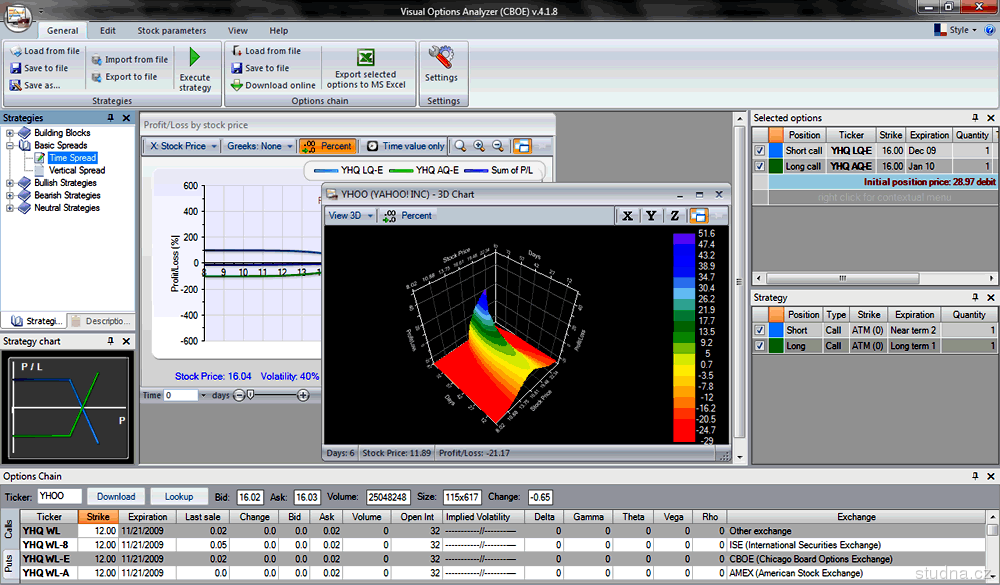Open Settings tools icon in ribbon
This screenshot has height=585, width=1000.
[441, 56]
